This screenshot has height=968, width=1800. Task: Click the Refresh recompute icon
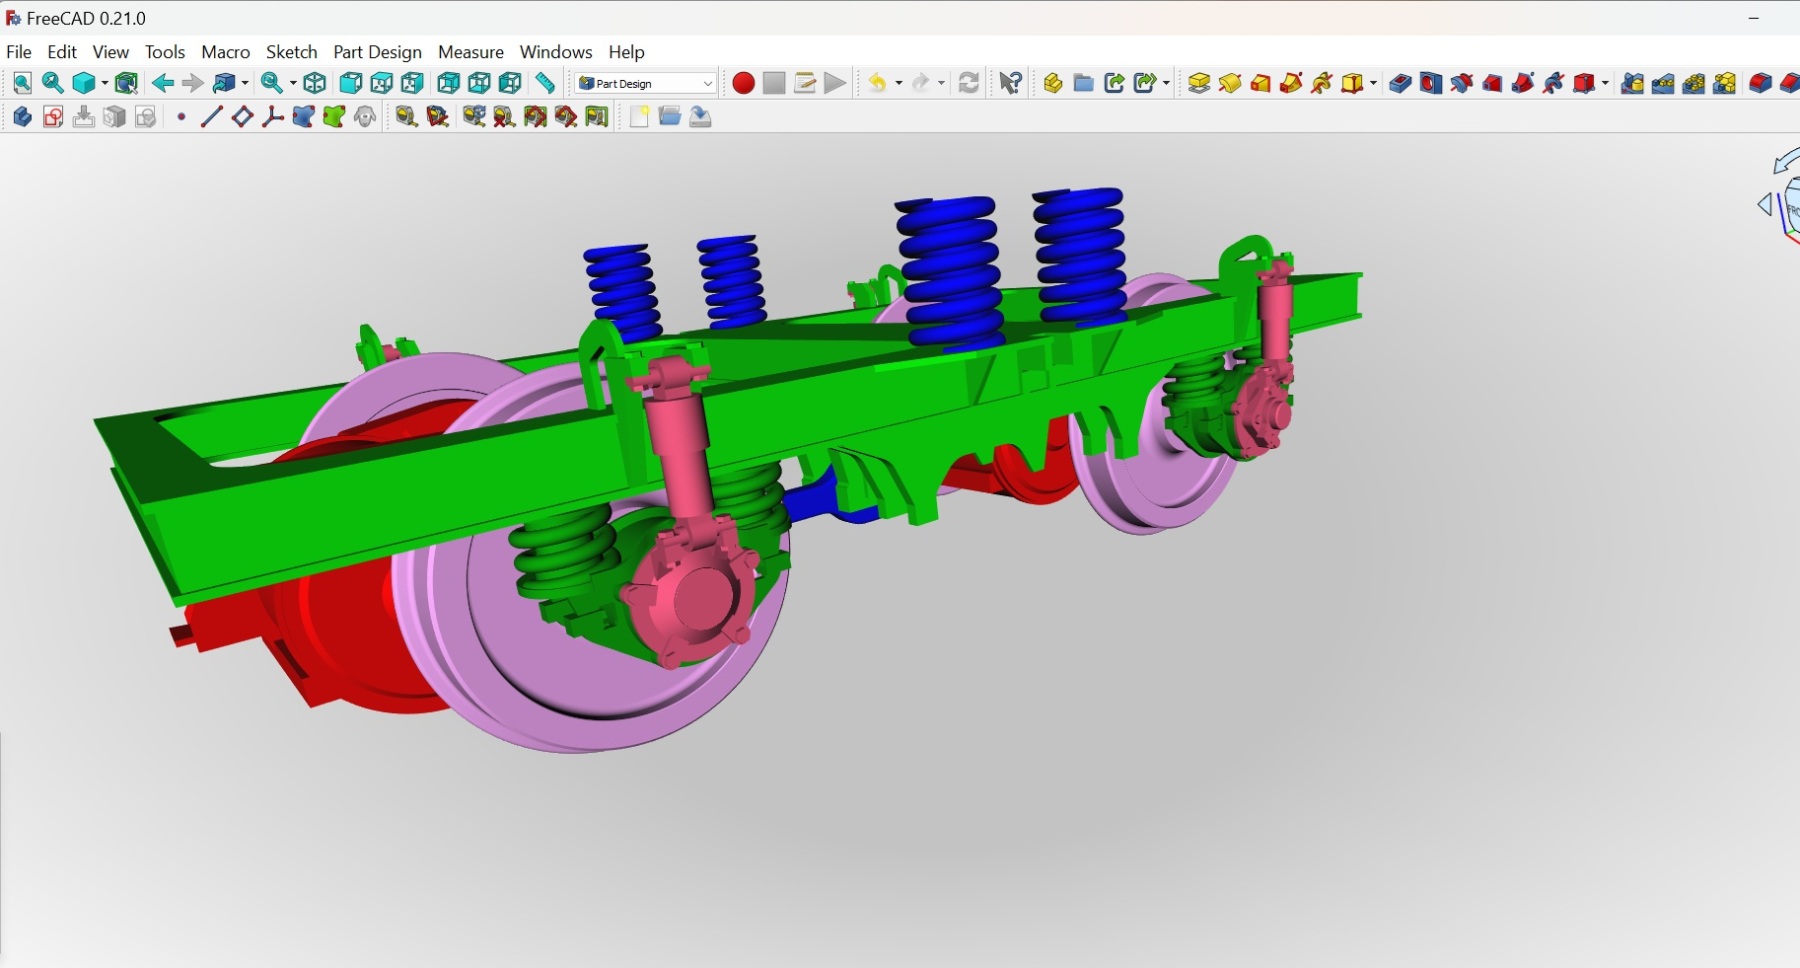(x=968, y=83)
